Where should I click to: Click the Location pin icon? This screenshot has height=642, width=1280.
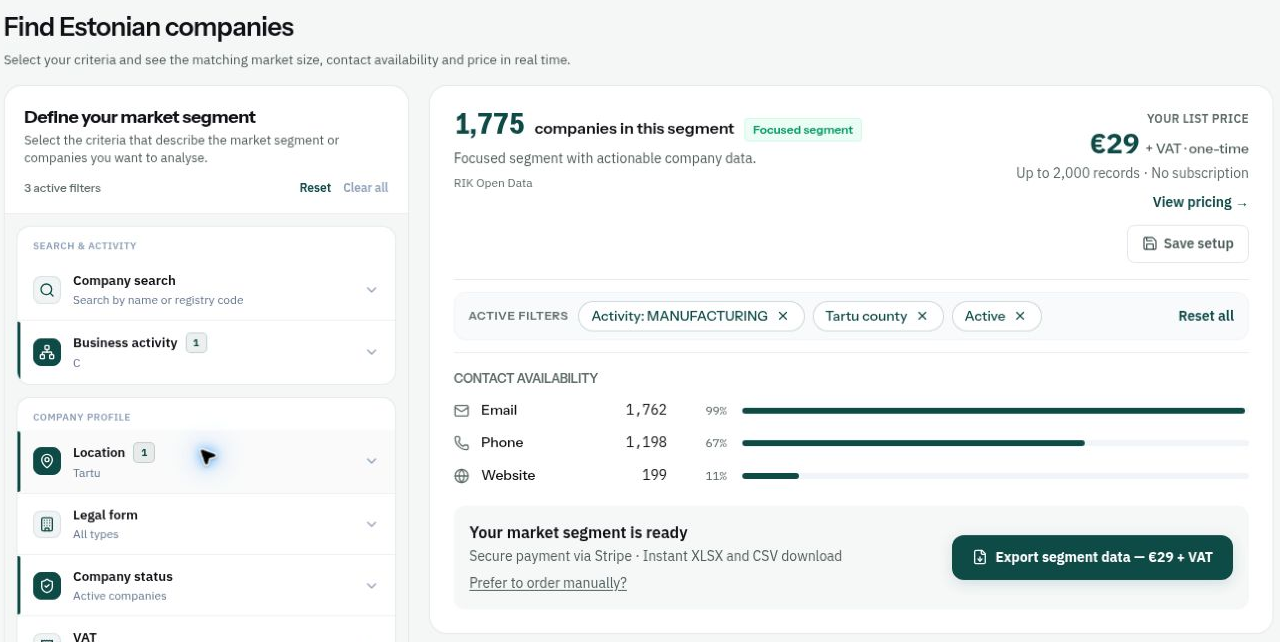pyautogui.click(x=47, y=461)
